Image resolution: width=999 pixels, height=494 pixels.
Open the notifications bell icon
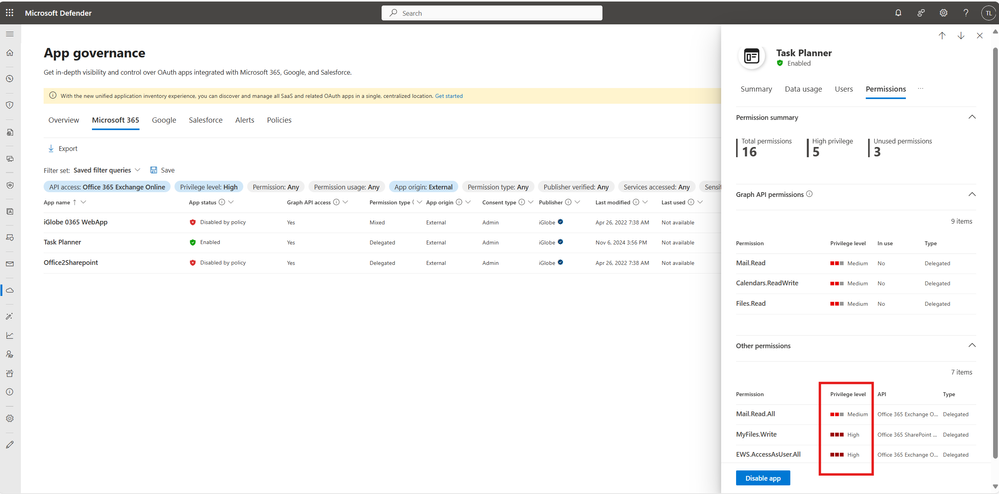pyautogui.click(x=898, y=13)
